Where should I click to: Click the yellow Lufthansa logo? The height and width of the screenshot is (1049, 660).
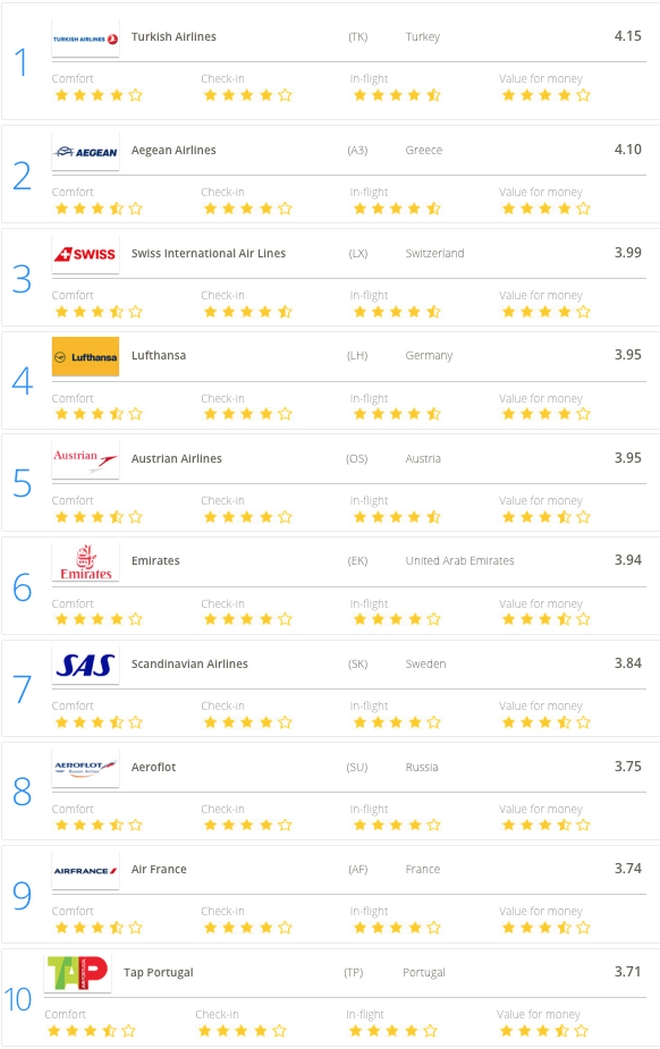85,356
